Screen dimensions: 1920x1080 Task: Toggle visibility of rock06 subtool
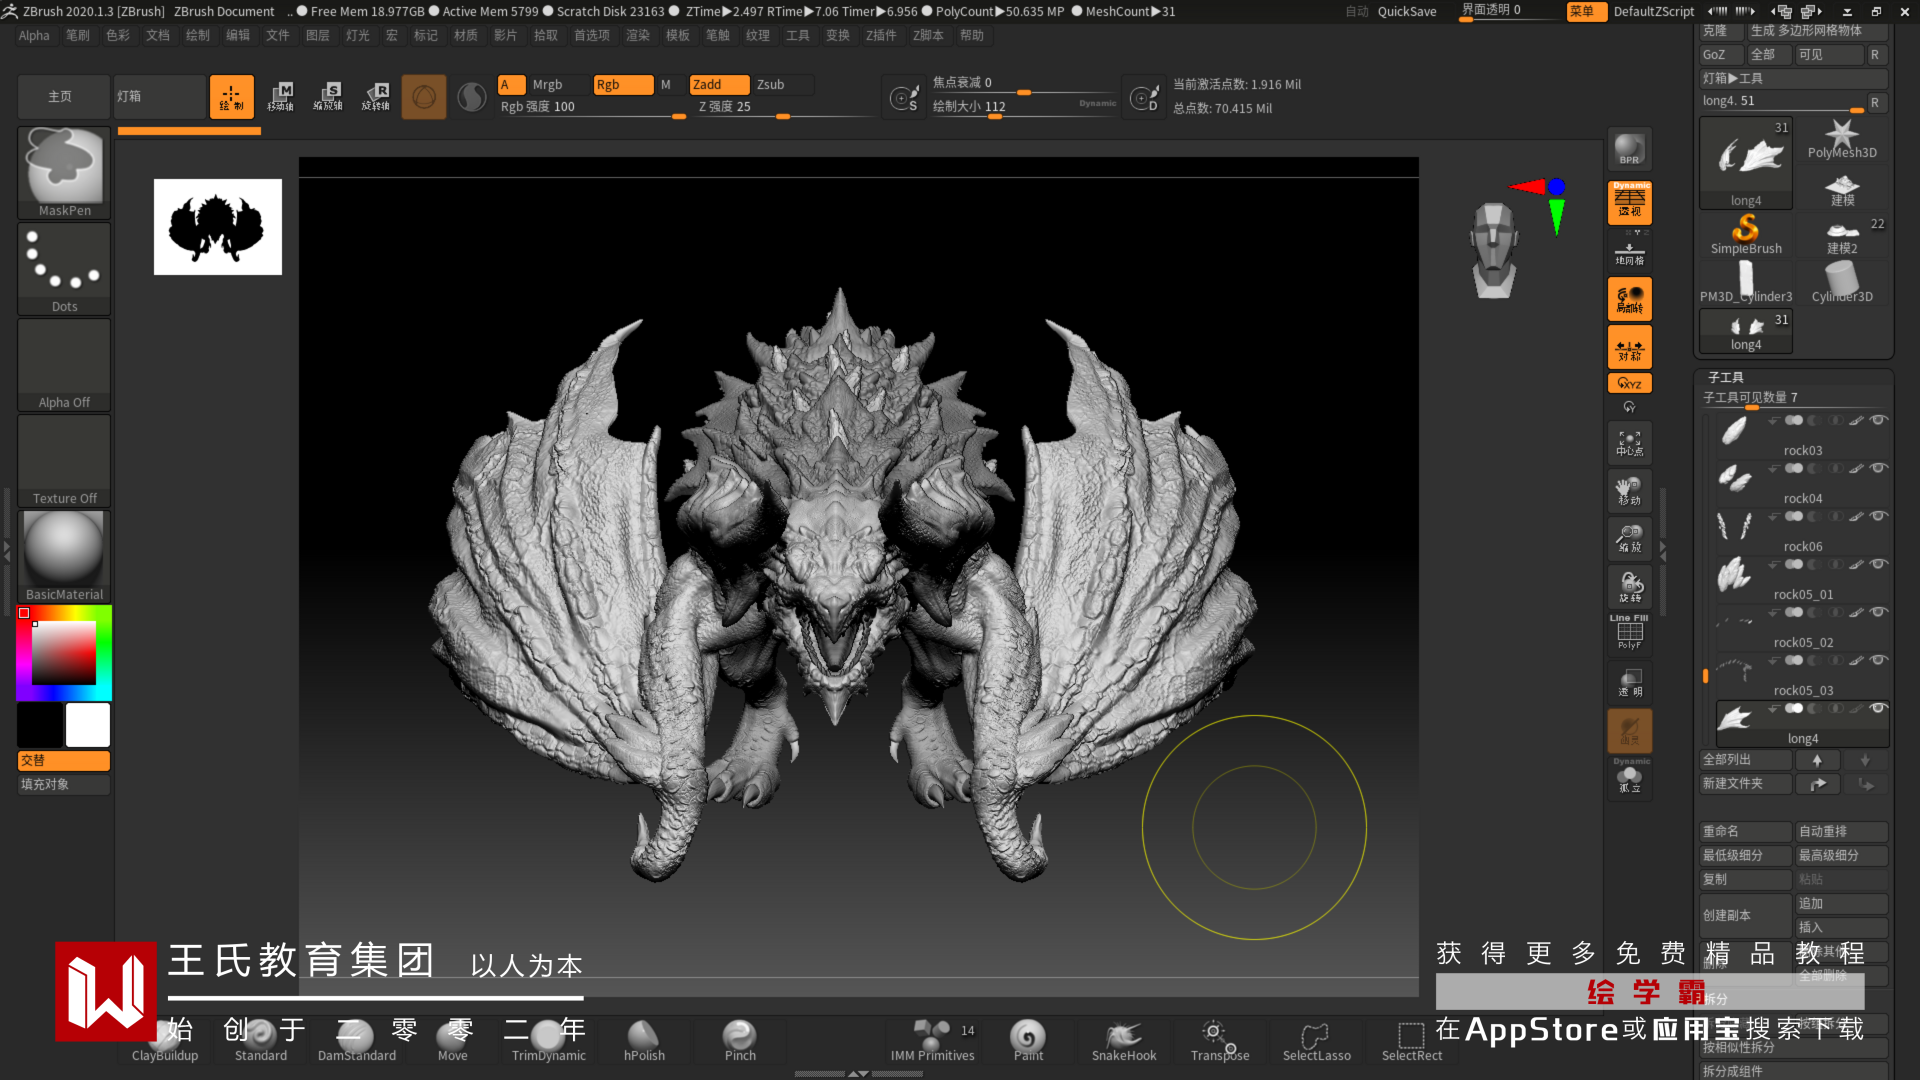[x=1879, y=516]
